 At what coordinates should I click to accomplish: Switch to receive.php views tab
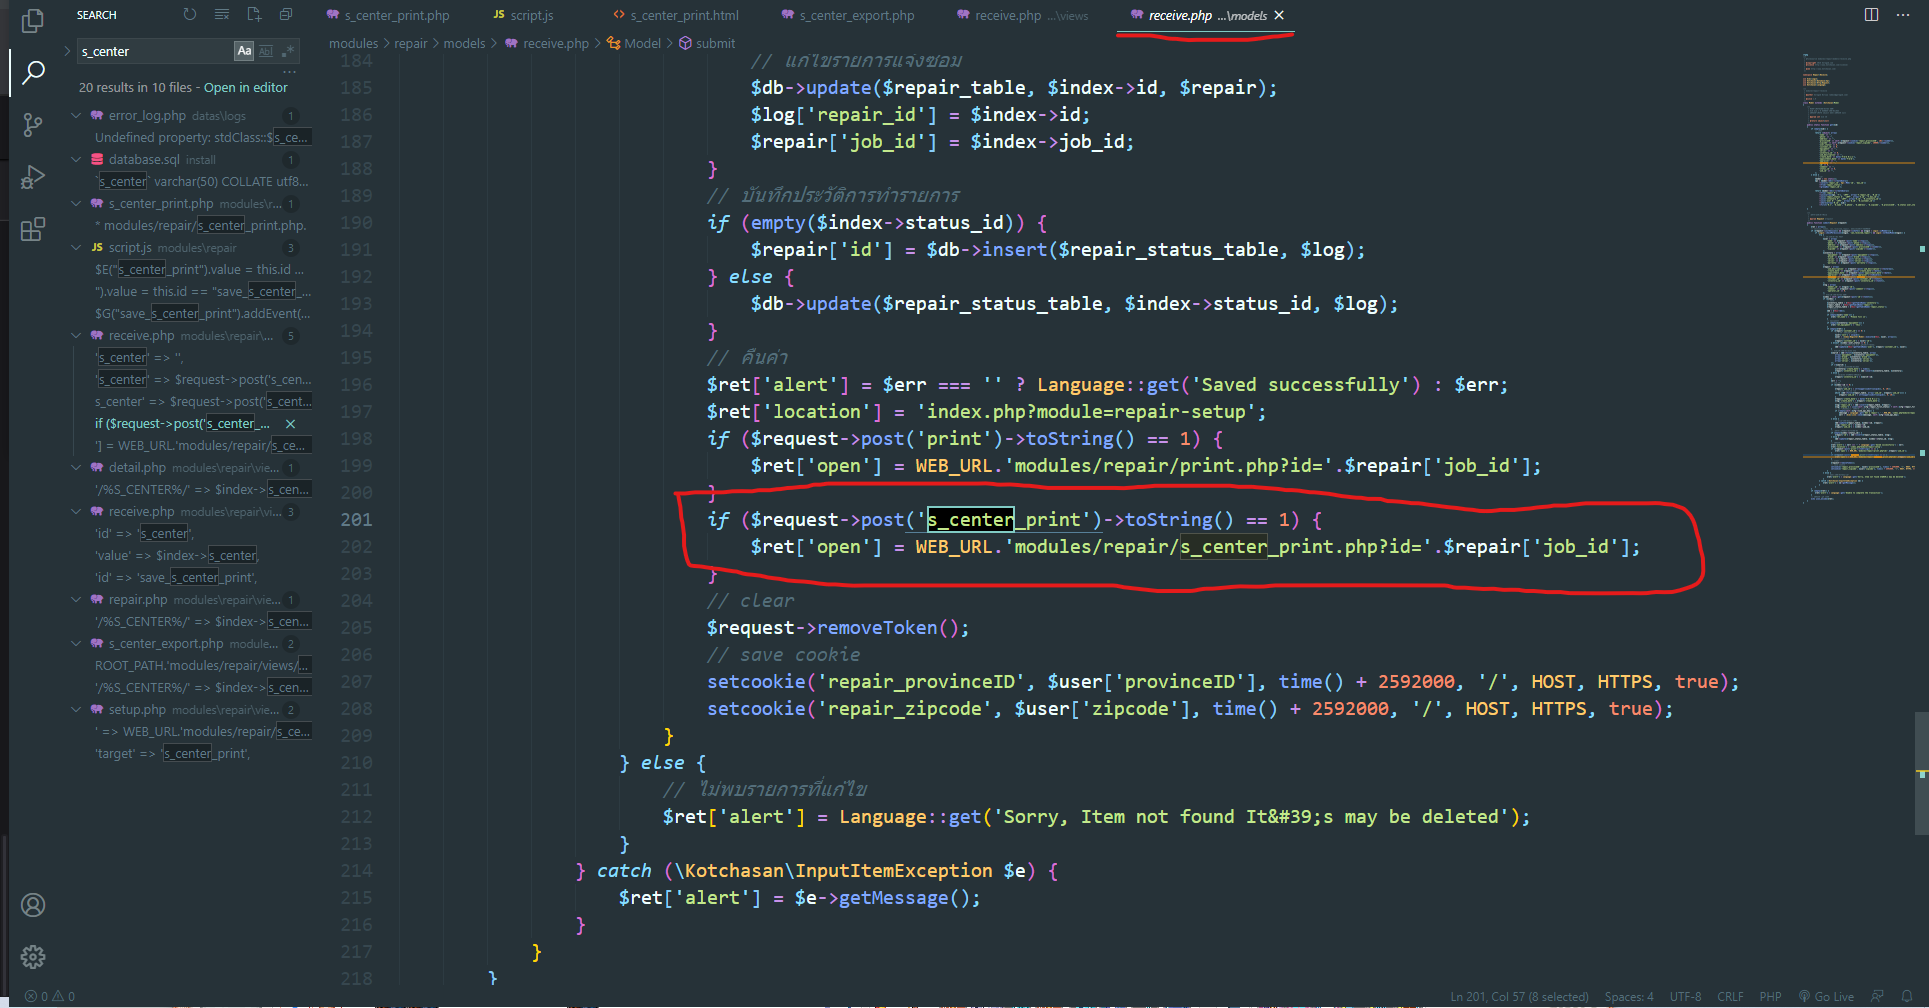click(x=1022, y=15)
